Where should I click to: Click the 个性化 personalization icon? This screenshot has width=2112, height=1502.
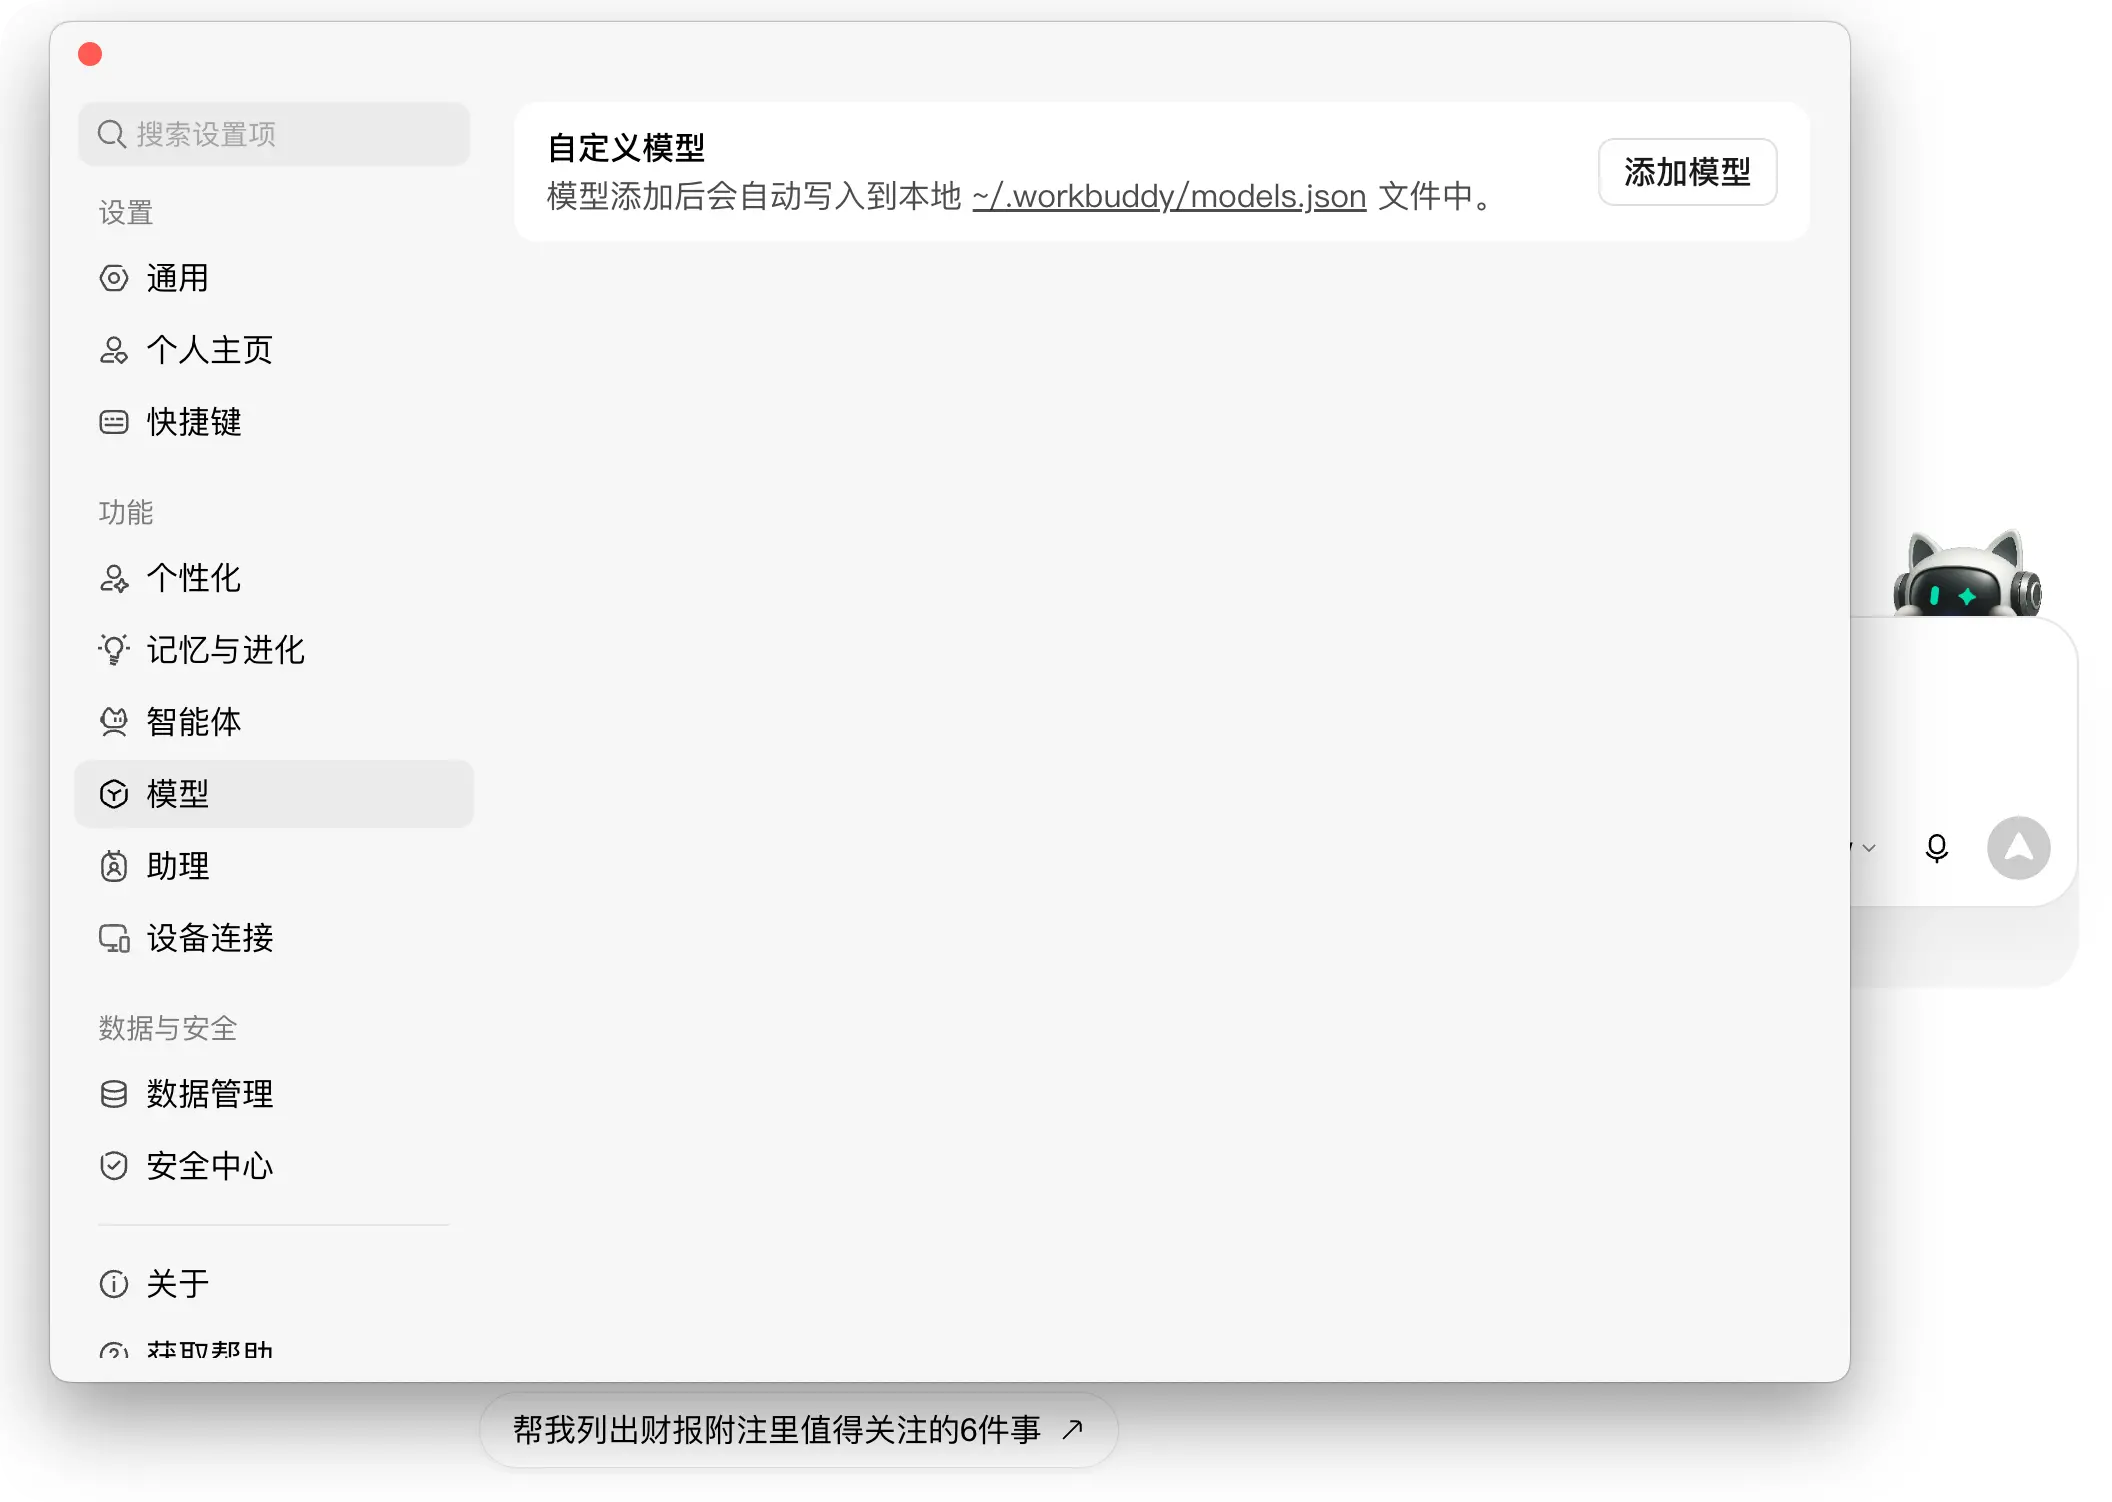point(114,578)
